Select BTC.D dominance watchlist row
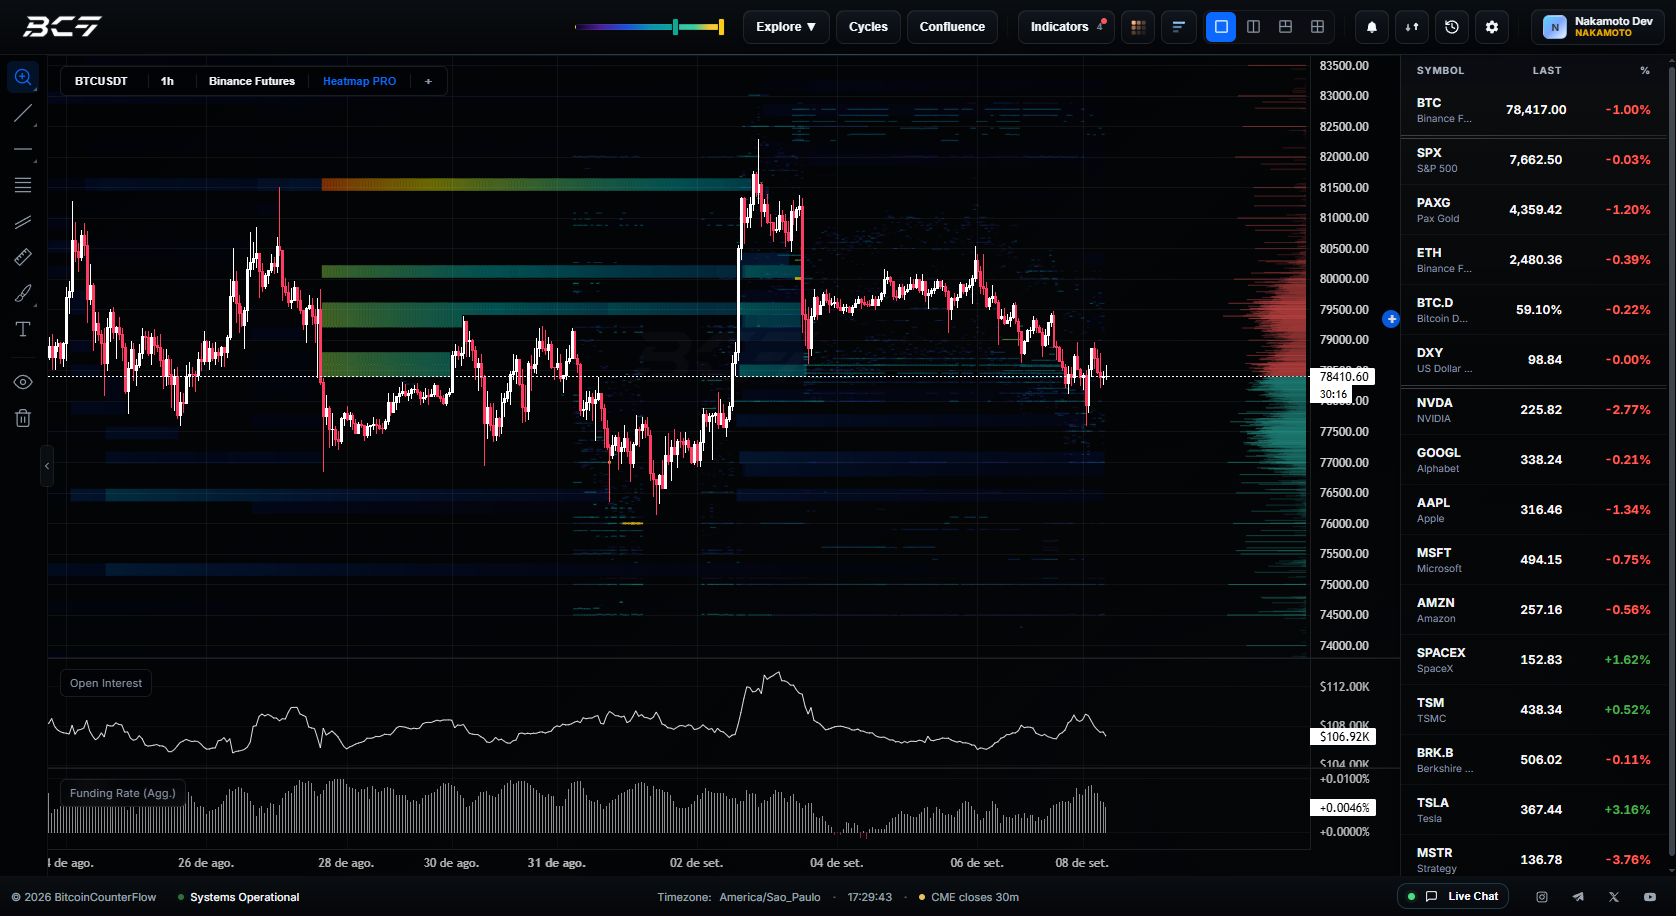This screenshot has width=1676, height=916. pos(1534,310)
